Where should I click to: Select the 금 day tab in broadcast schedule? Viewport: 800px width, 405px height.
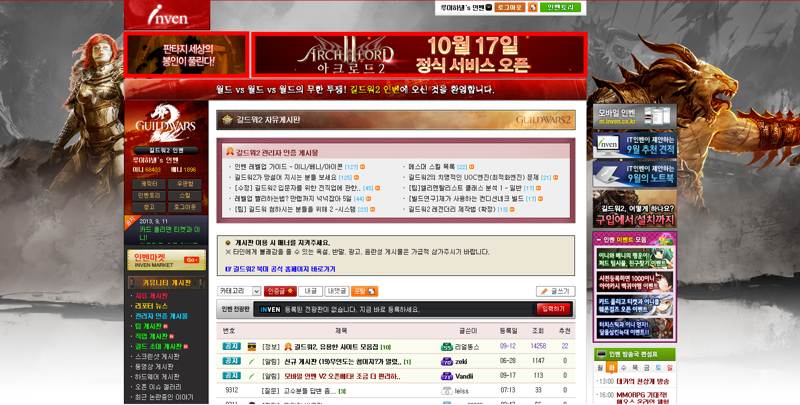(646, 368)
